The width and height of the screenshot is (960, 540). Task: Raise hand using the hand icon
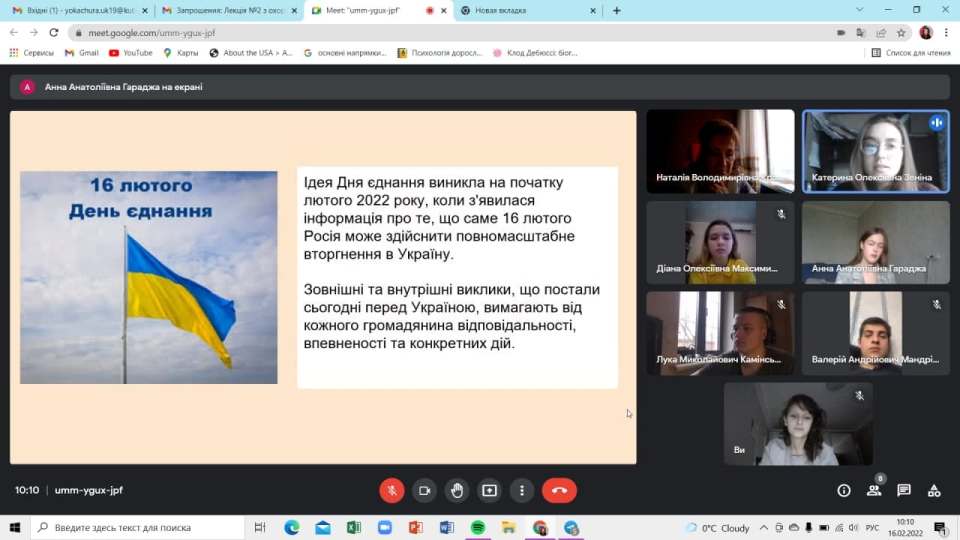457,490
